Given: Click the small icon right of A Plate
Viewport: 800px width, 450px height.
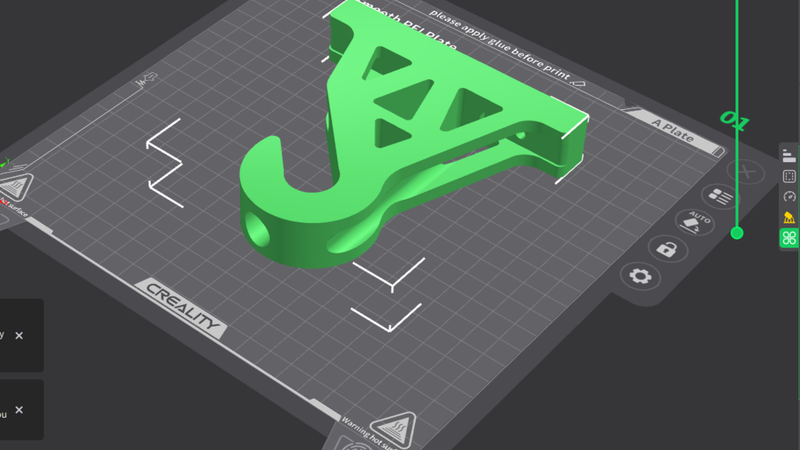Looking at the screenshot, I should click(x=718, y=151).
